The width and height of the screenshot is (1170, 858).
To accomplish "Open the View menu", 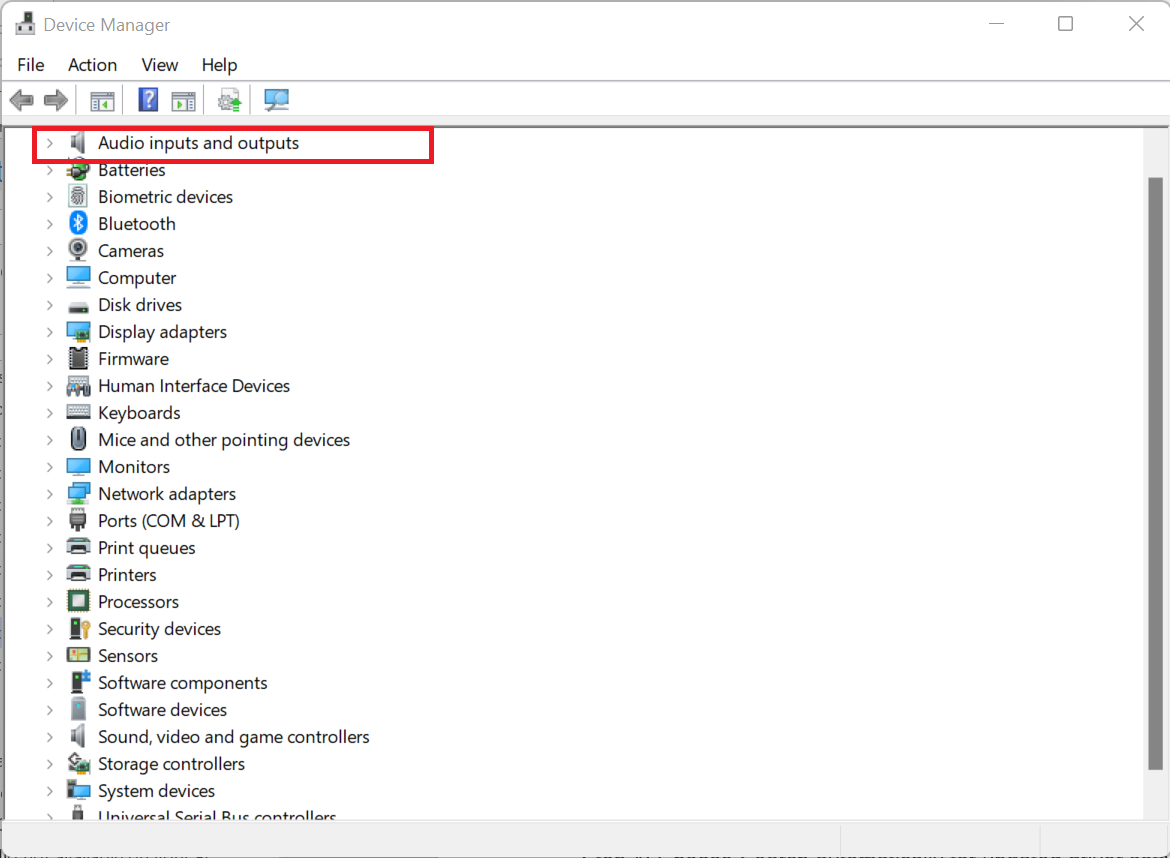I will pyautogui.click(x=159, y=65).
